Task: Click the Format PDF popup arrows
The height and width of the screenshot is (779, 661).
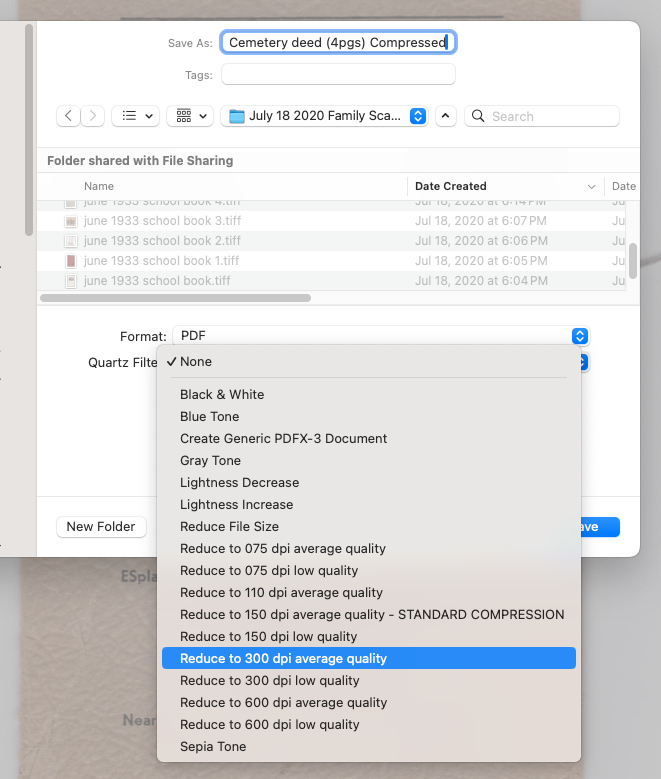Action: [x=580, y=337]
